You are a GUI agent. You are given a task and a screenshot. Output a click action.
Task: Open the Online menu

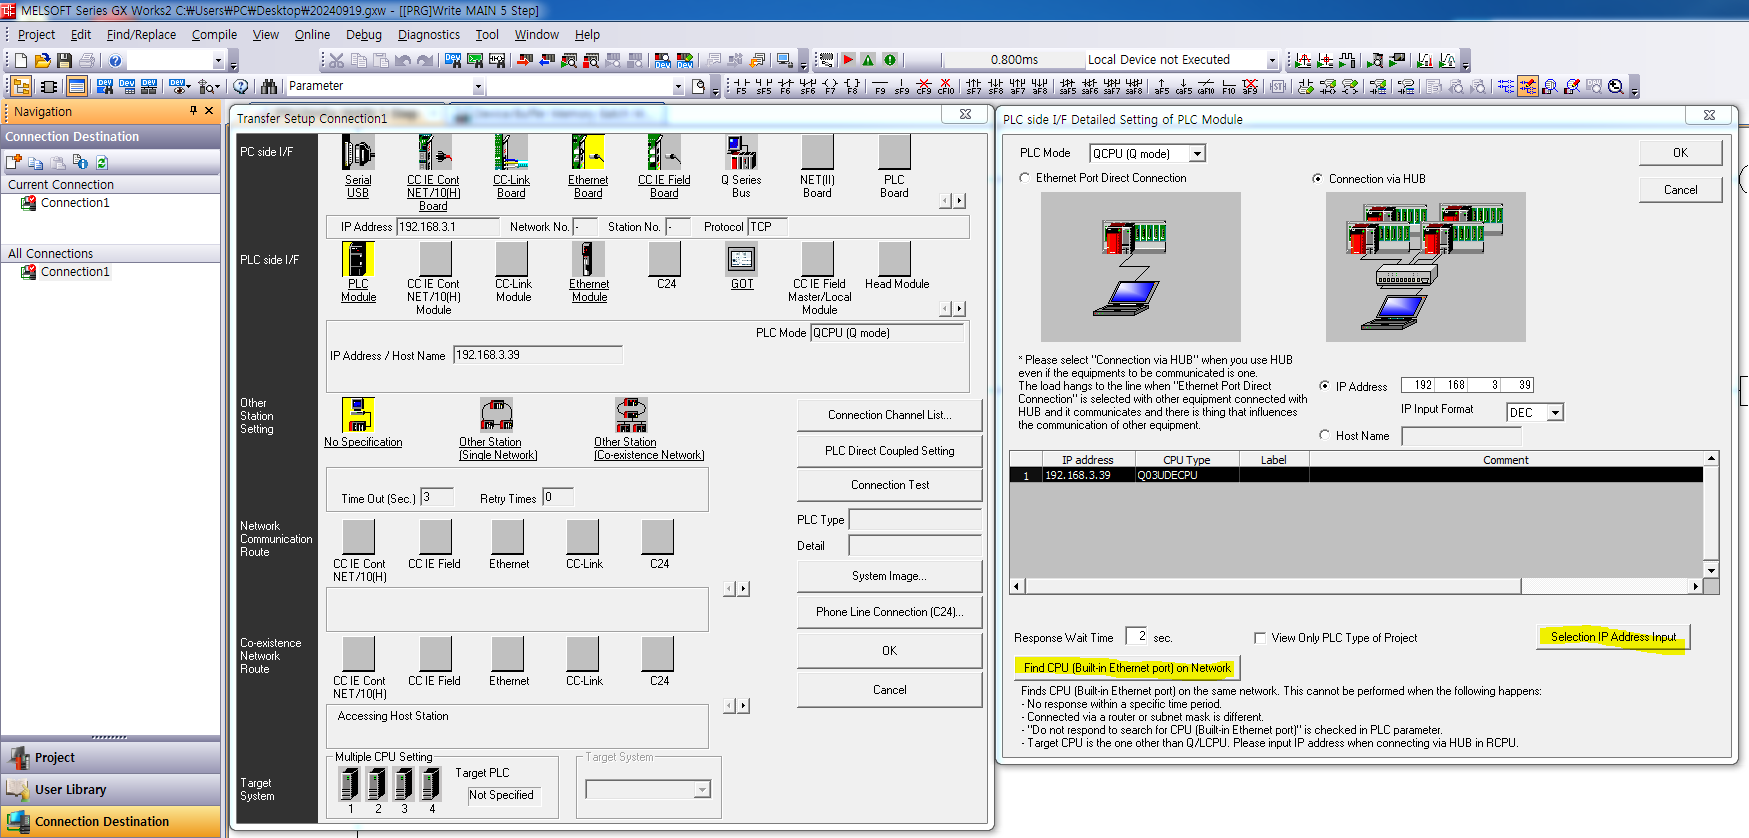click(x=312, y=34)
